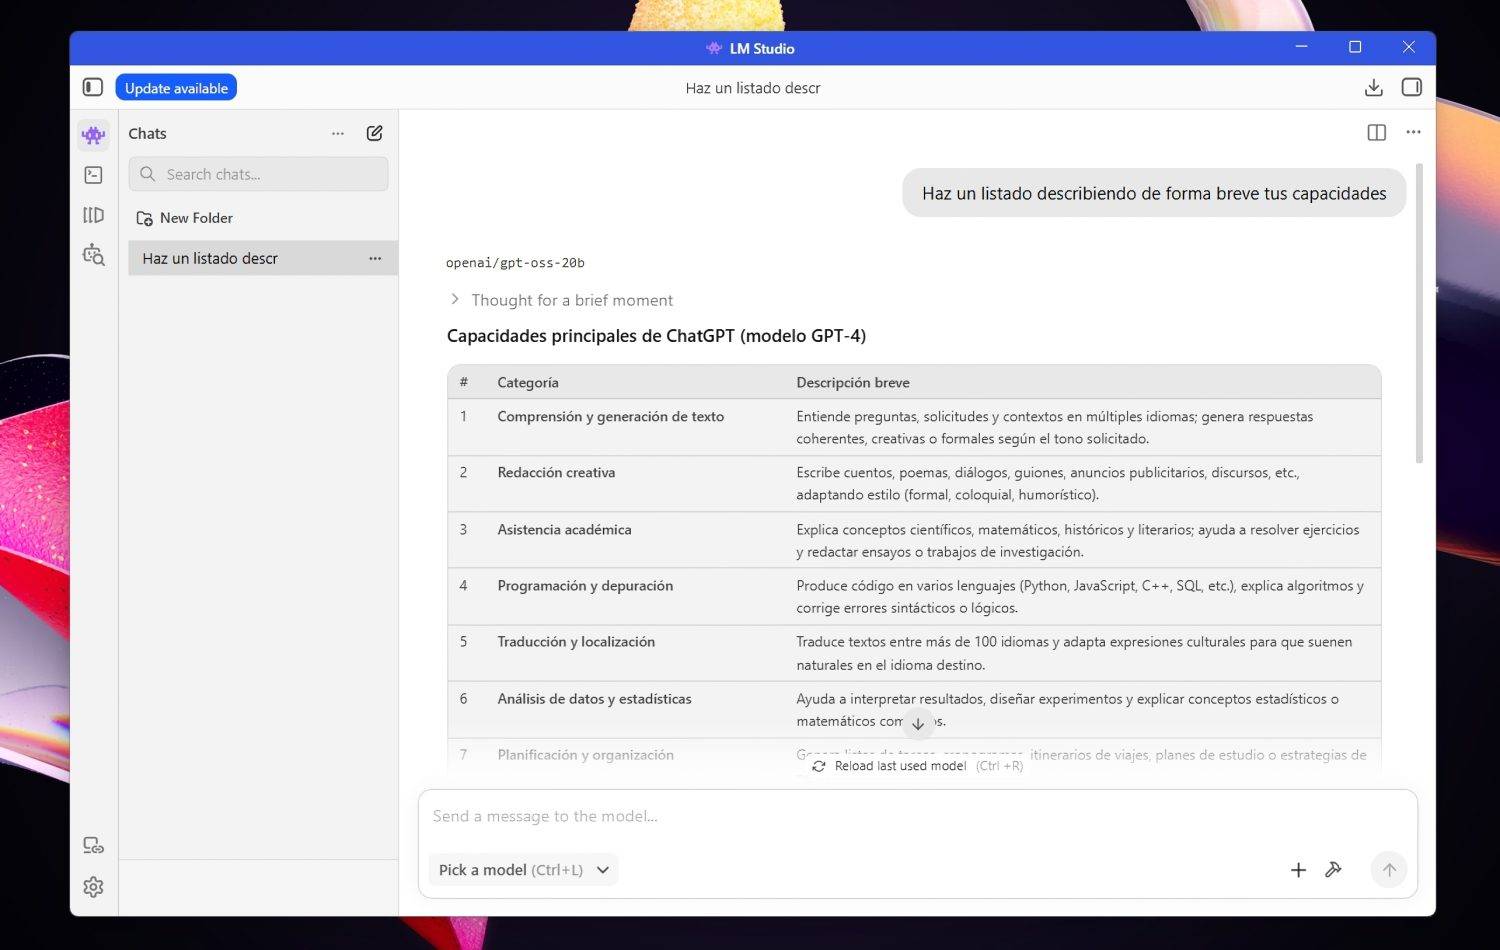Open the tools hammer icon in message box
The height and width of the screenshot is (950, 1500).
click(x=1333, y=870)
